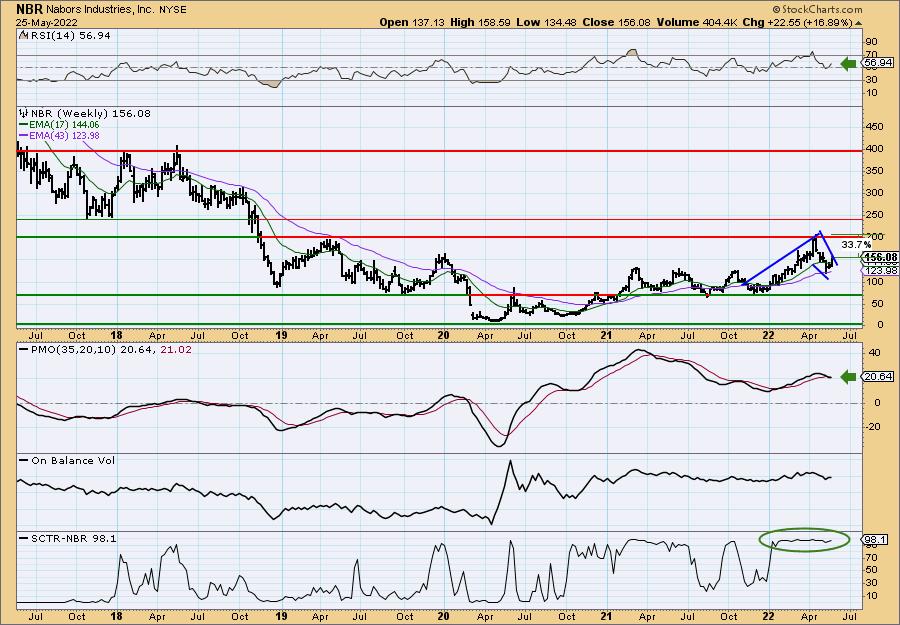Click the NBR (Weekly) 156.08 label
The width and height of the screenshot is (900, 625).
(x=90, y=114)
